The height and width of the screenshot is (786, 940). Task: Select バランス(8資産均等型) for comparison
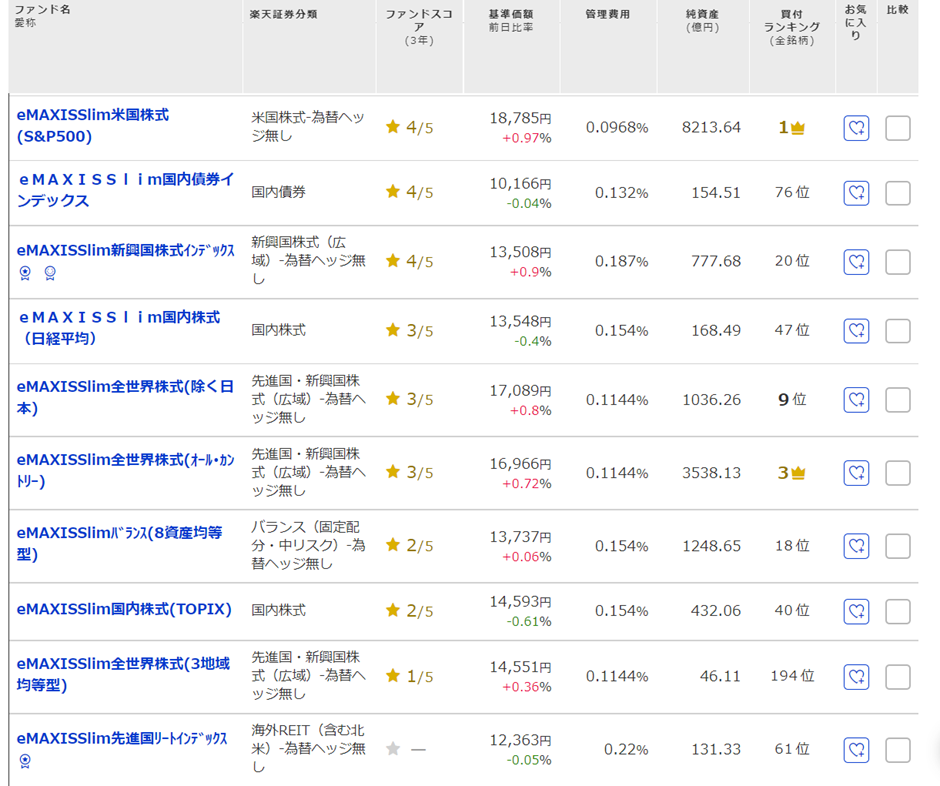click(x=897, y=546)
